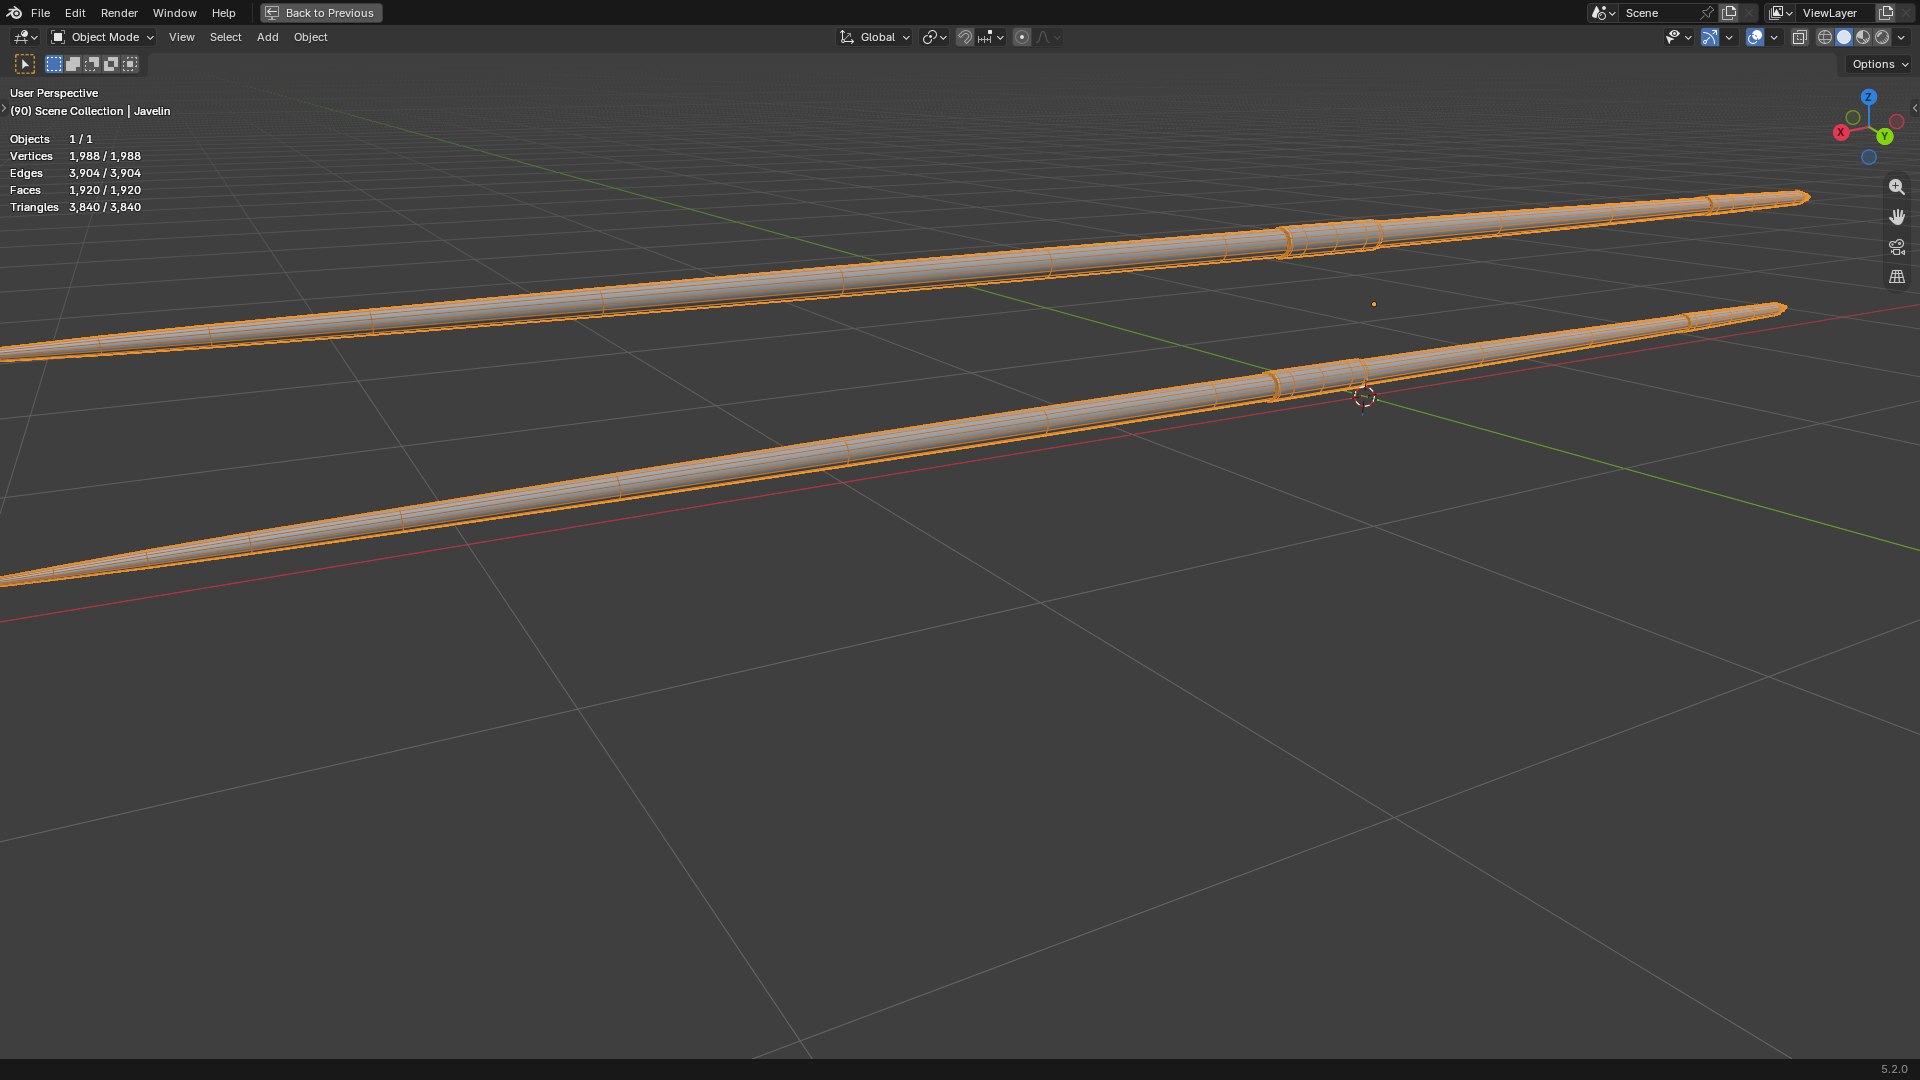Open the Object menu in viewport header
The width and height of the screenshot is (1920, 1080).
point(310,37)
